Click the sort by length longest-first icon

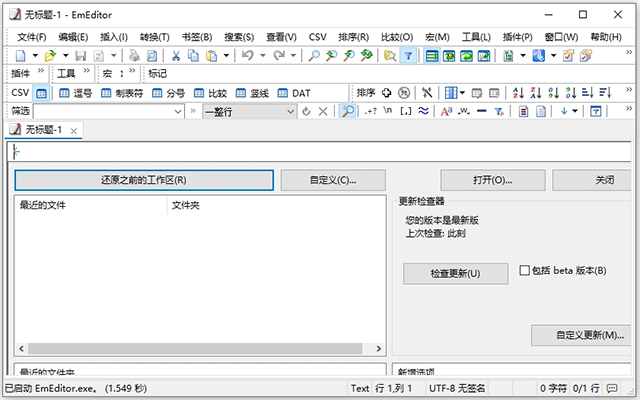coord(605,93)
